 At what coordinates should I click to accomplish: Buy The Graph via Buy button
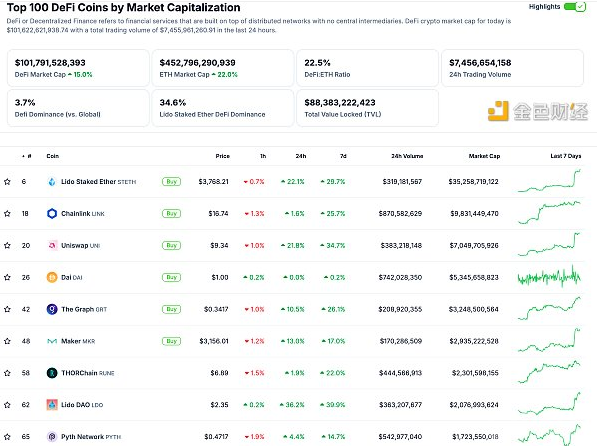click(x=171, y=309)
